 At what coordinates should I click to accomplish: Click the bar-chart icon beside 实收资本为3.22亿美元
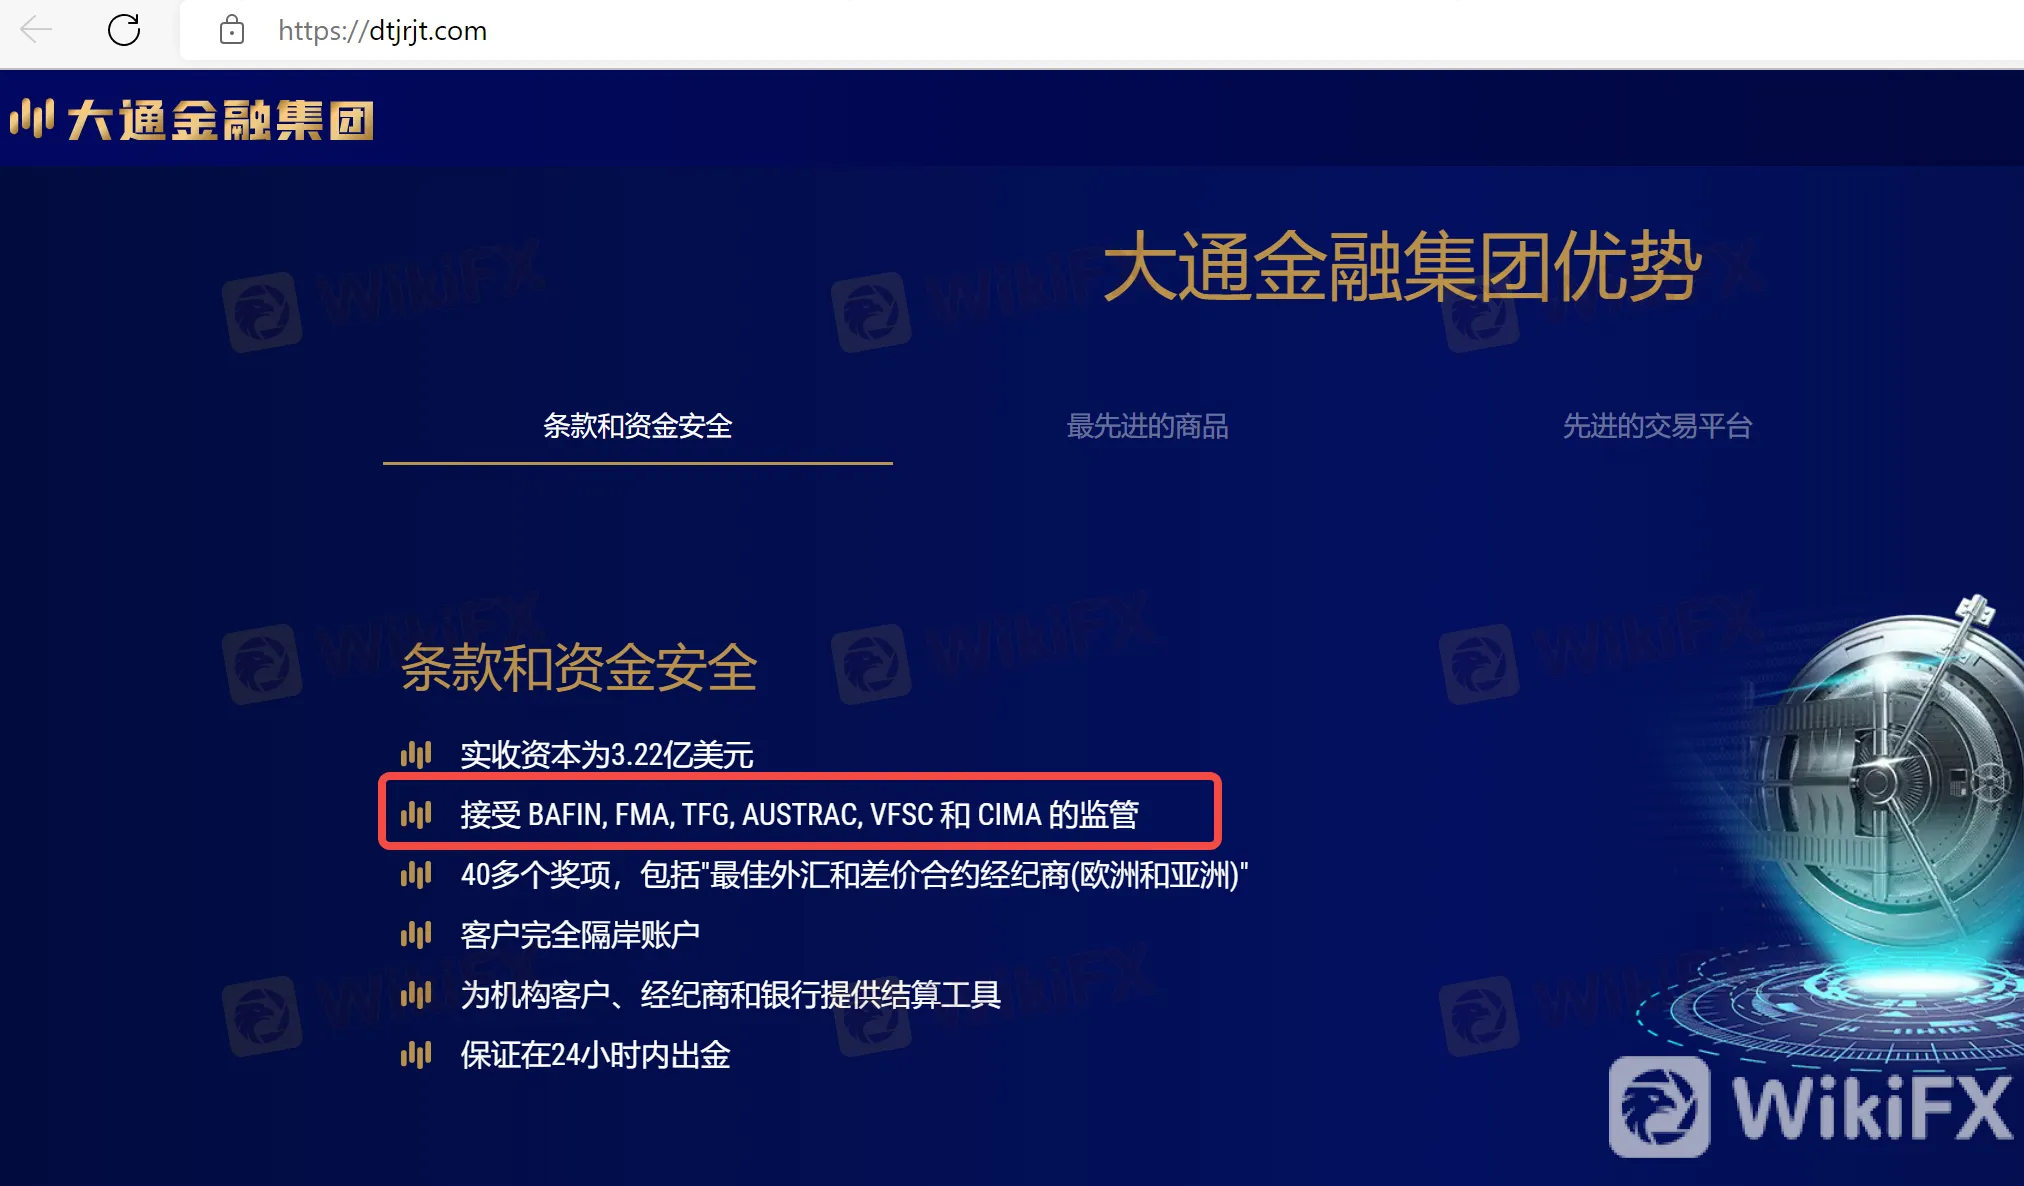[416, 754]
